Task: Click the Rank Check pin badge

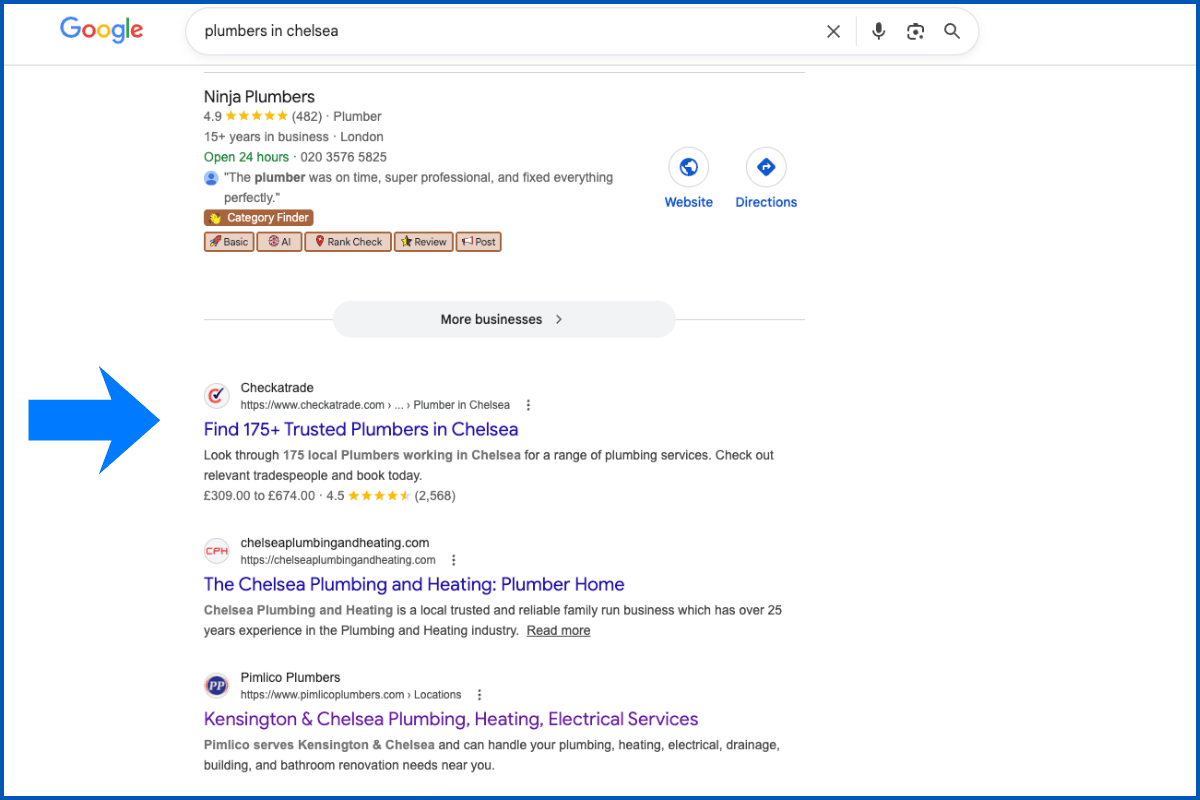Action: click(347, 241)
